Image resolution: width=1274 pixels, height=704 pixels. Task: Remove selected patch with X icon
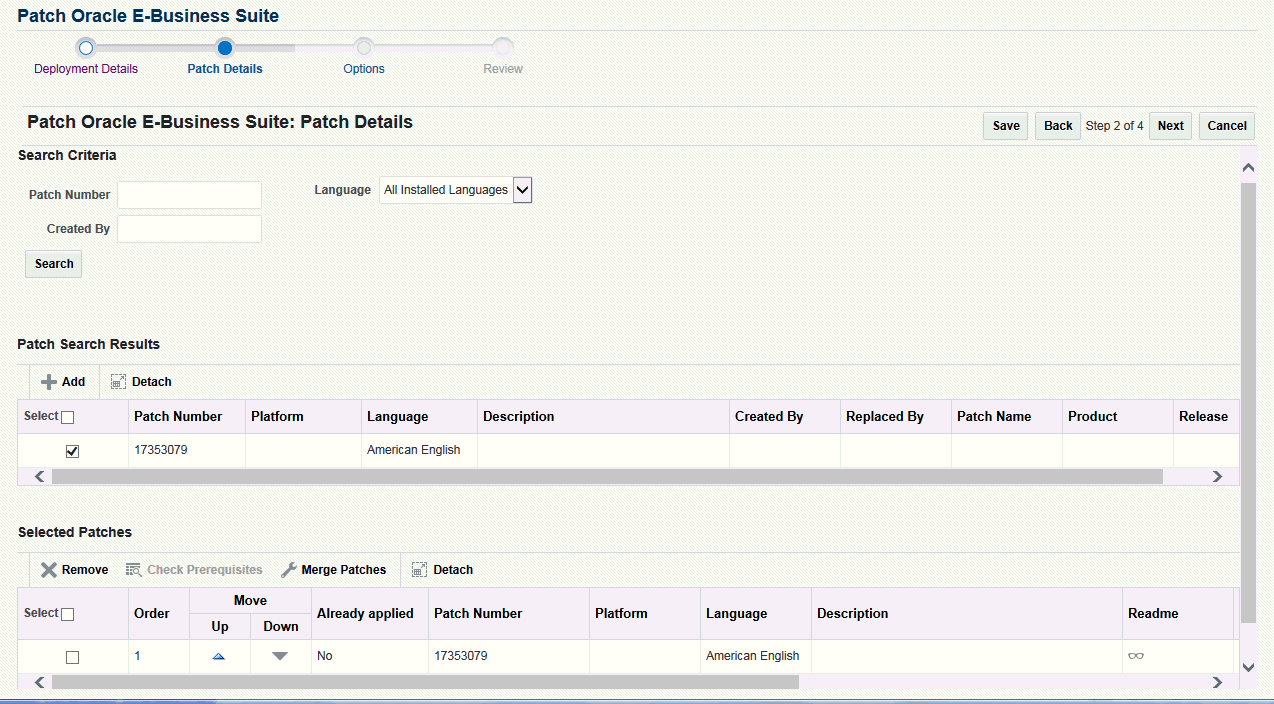pyautogui.click(x=48, y=570)
